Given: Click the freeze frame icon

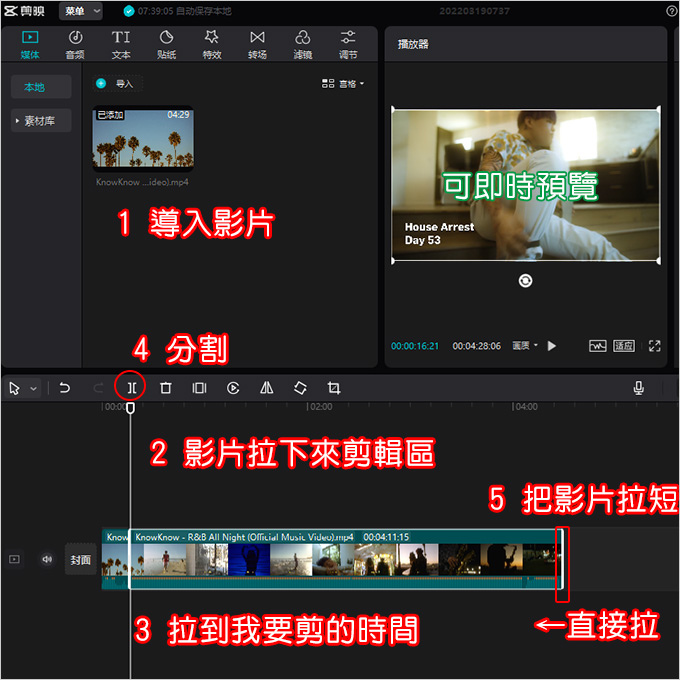Looking at the screenshot, I should [199, 387].
